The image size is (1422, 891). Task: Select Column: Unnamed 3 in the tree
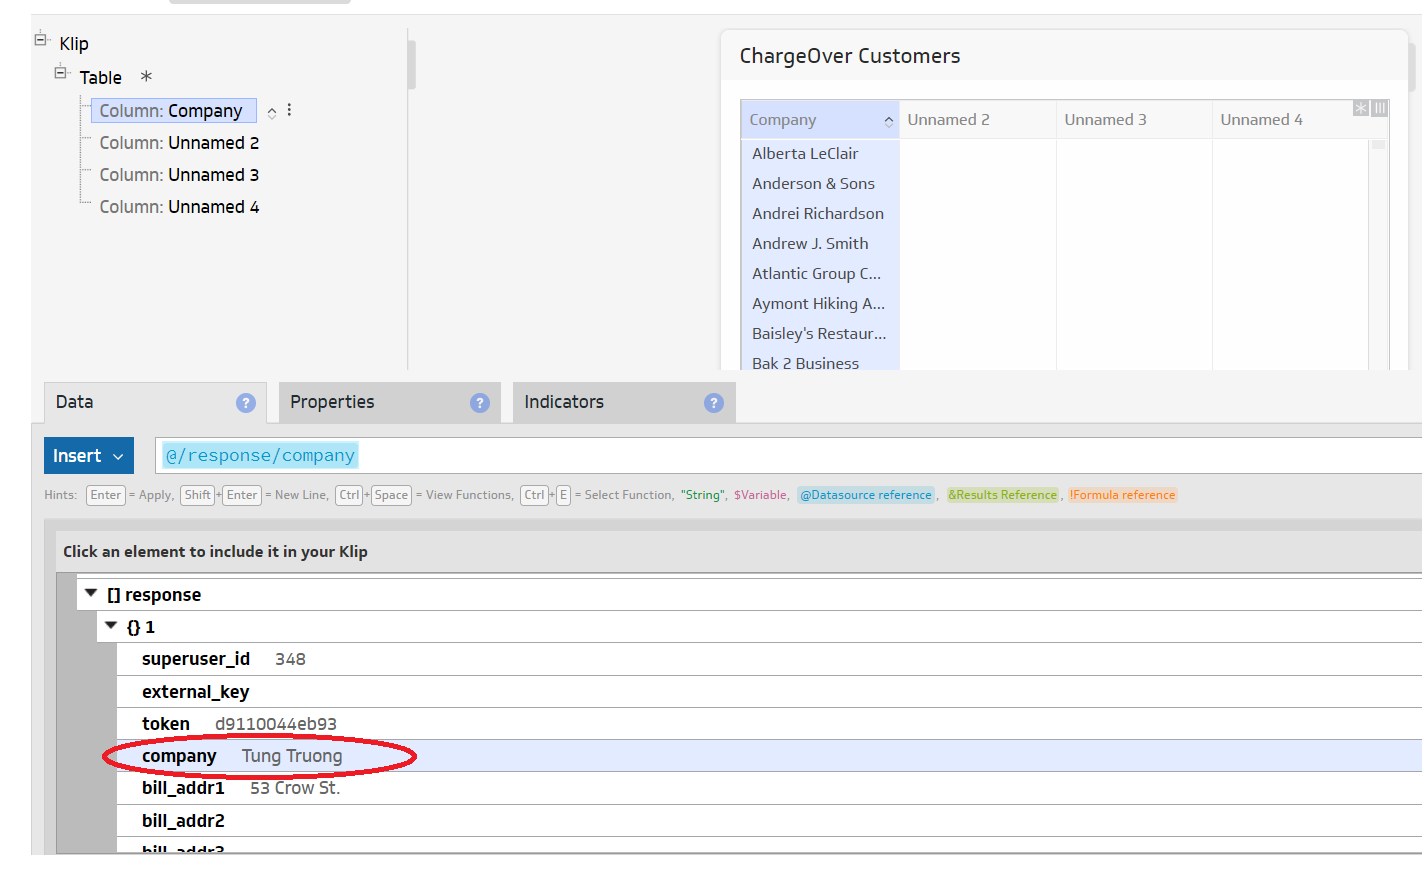point(179,175)
